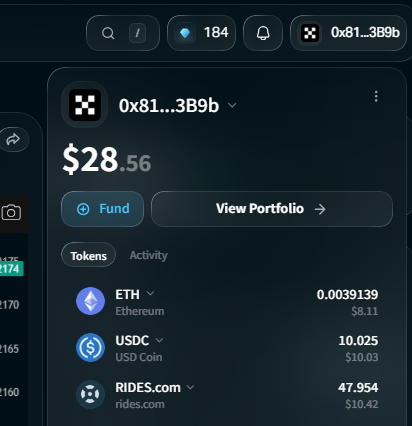Image resolution: width=412 pixels, height=426 pixels.
Task: Expand ETH token chevron
Action: tap(151, 294)
